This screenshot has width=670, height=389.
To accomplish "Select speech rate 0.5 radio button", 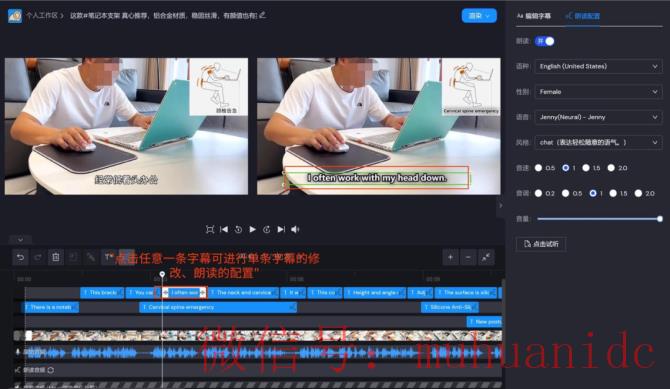I will click(x=538, y=168).
